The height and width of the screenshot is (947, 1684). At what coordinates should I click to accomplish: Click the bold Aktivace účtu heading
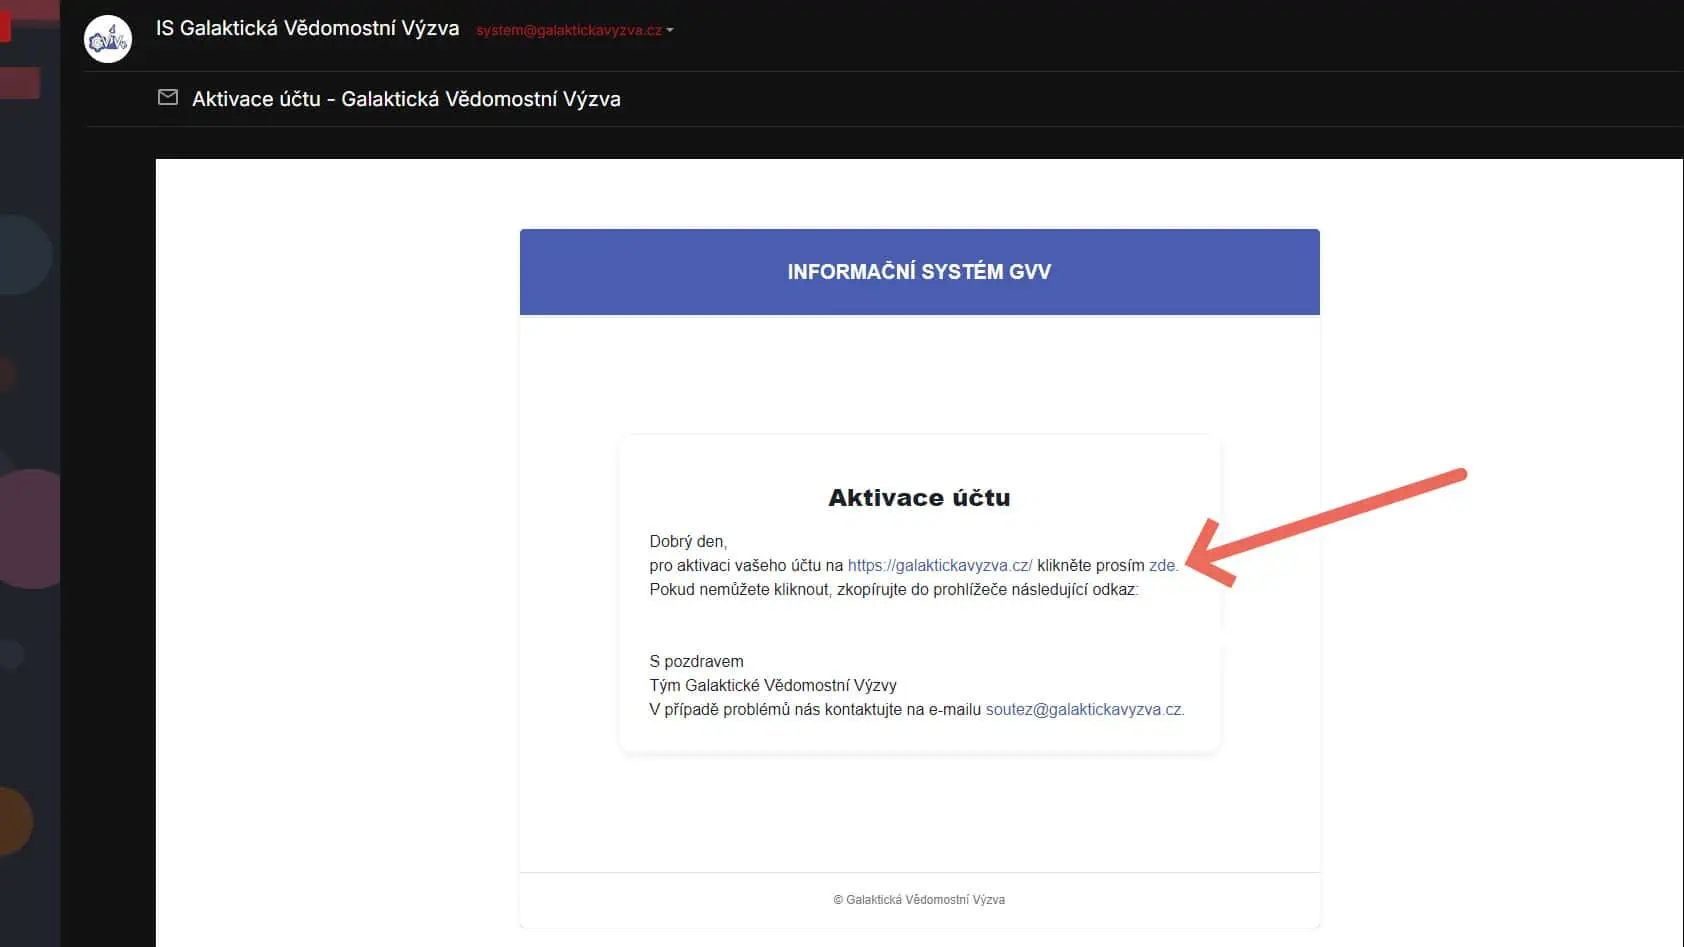pyautogui.click(x=919, y=498)
